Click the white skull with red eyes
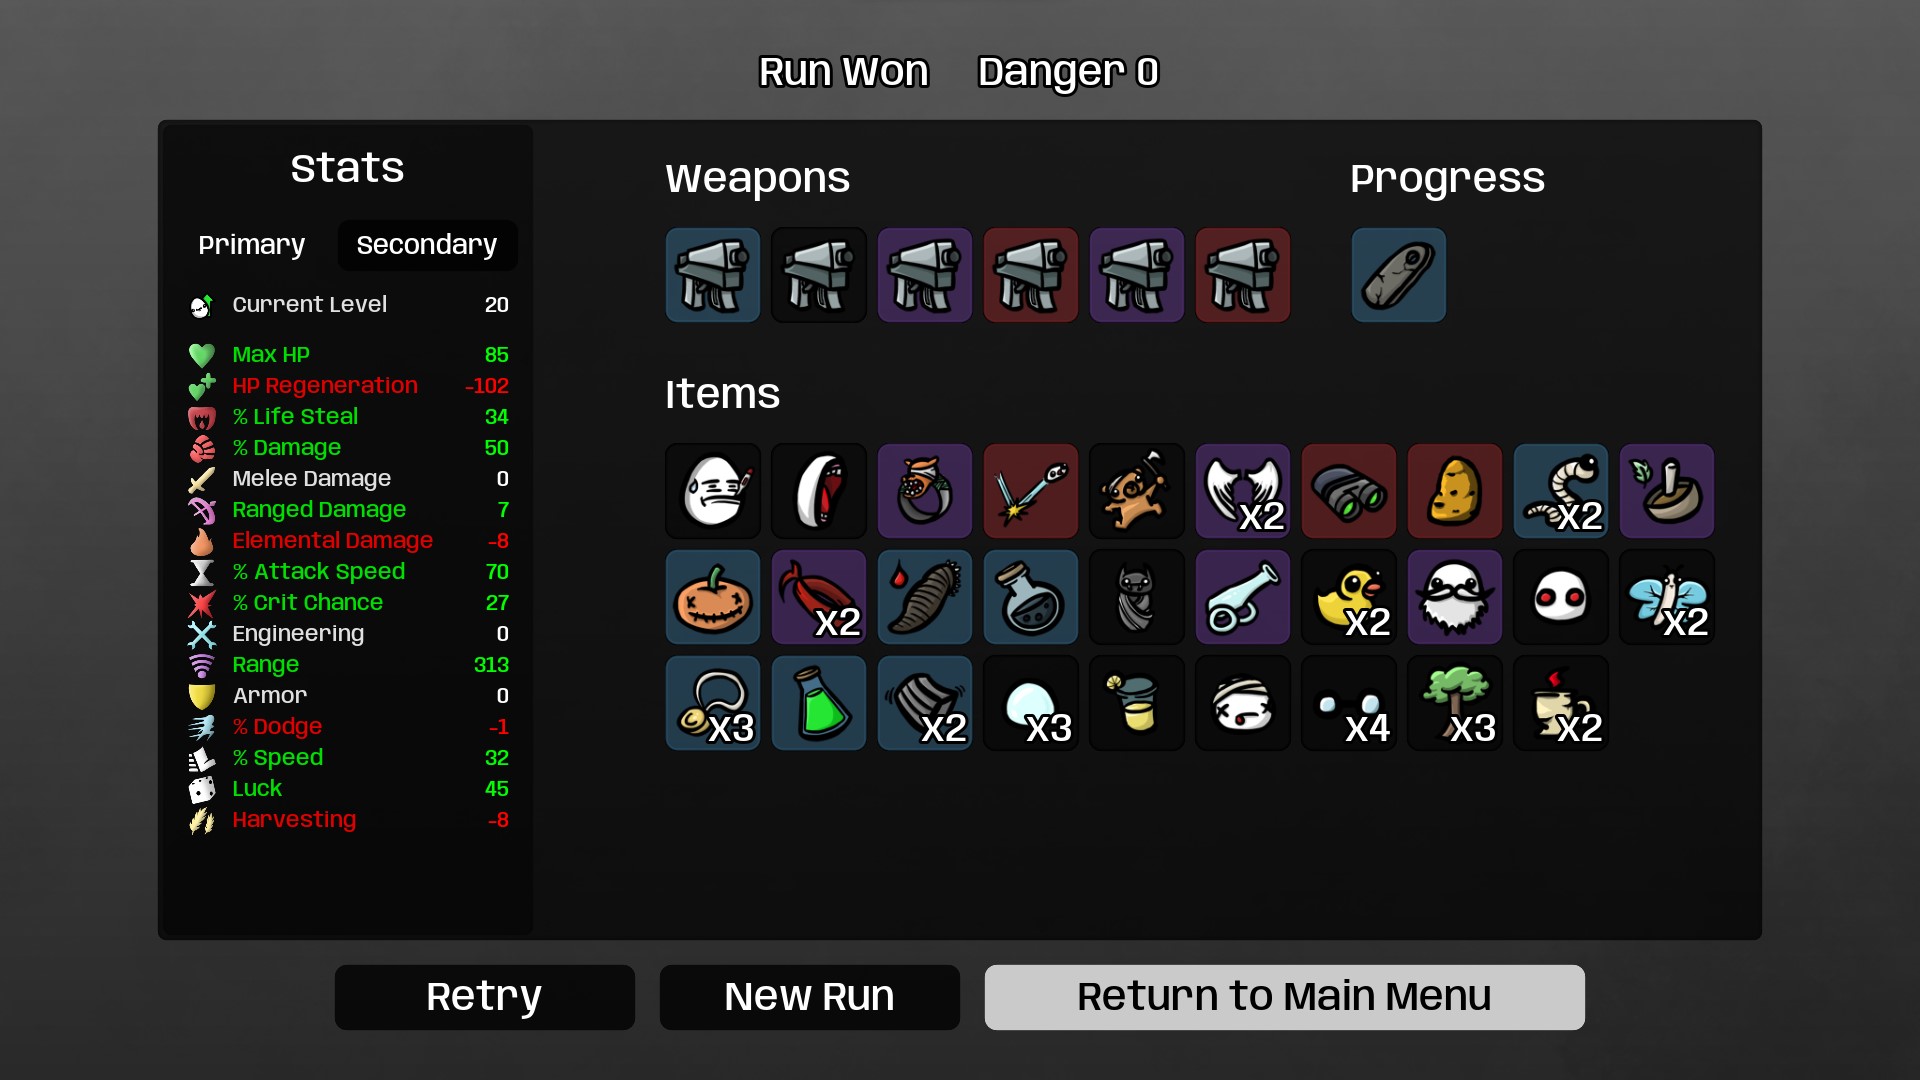This screenshot has width=1920, height=1080. coord(1561,597)
